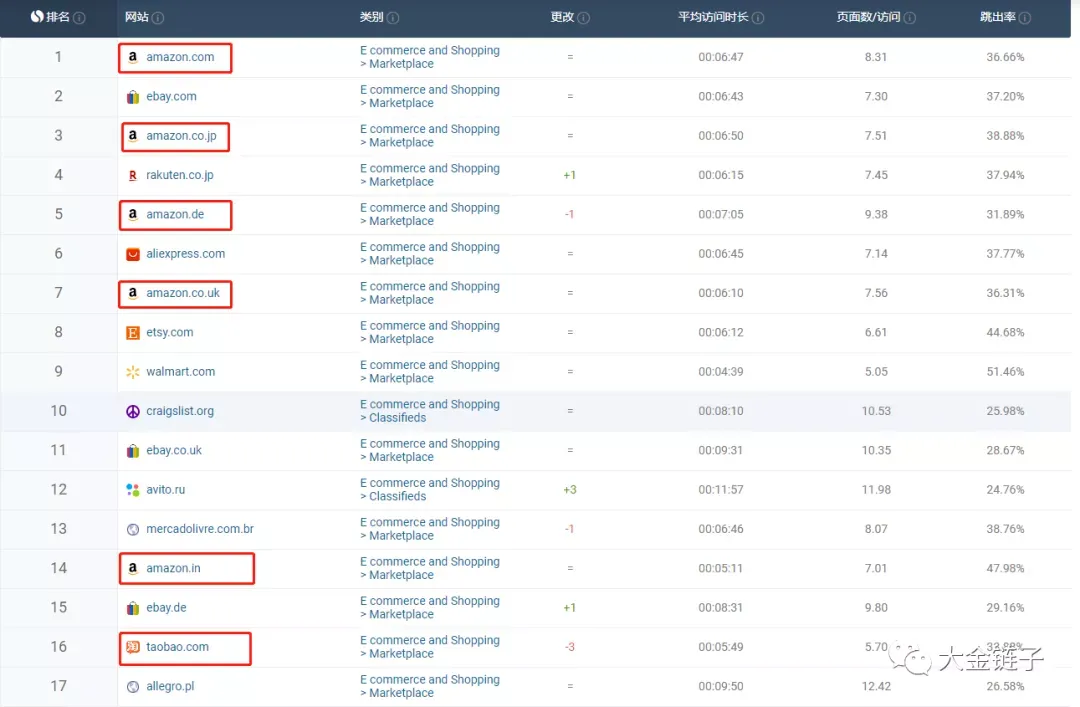Viewport: 1080px width, 707px height.
Task: Open the avito.ru website link
Action: coord(165,489)
